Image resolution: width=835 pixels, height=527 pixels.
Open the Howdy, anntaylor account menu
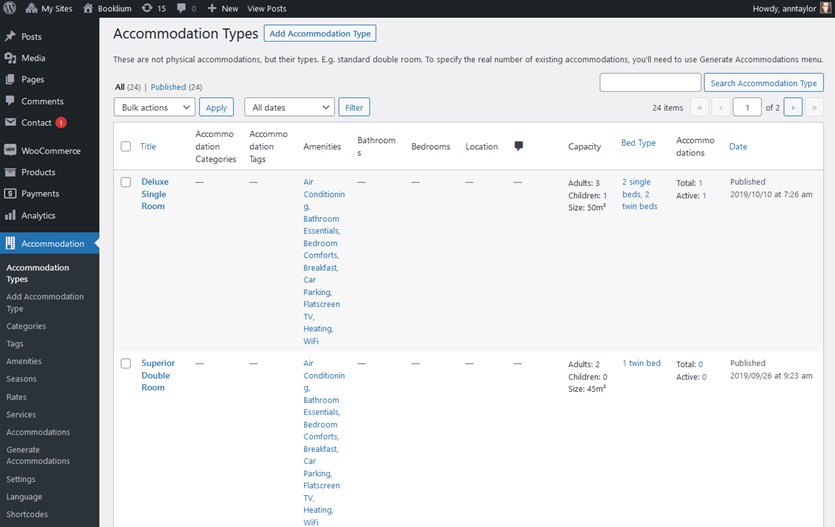(784, 9)
